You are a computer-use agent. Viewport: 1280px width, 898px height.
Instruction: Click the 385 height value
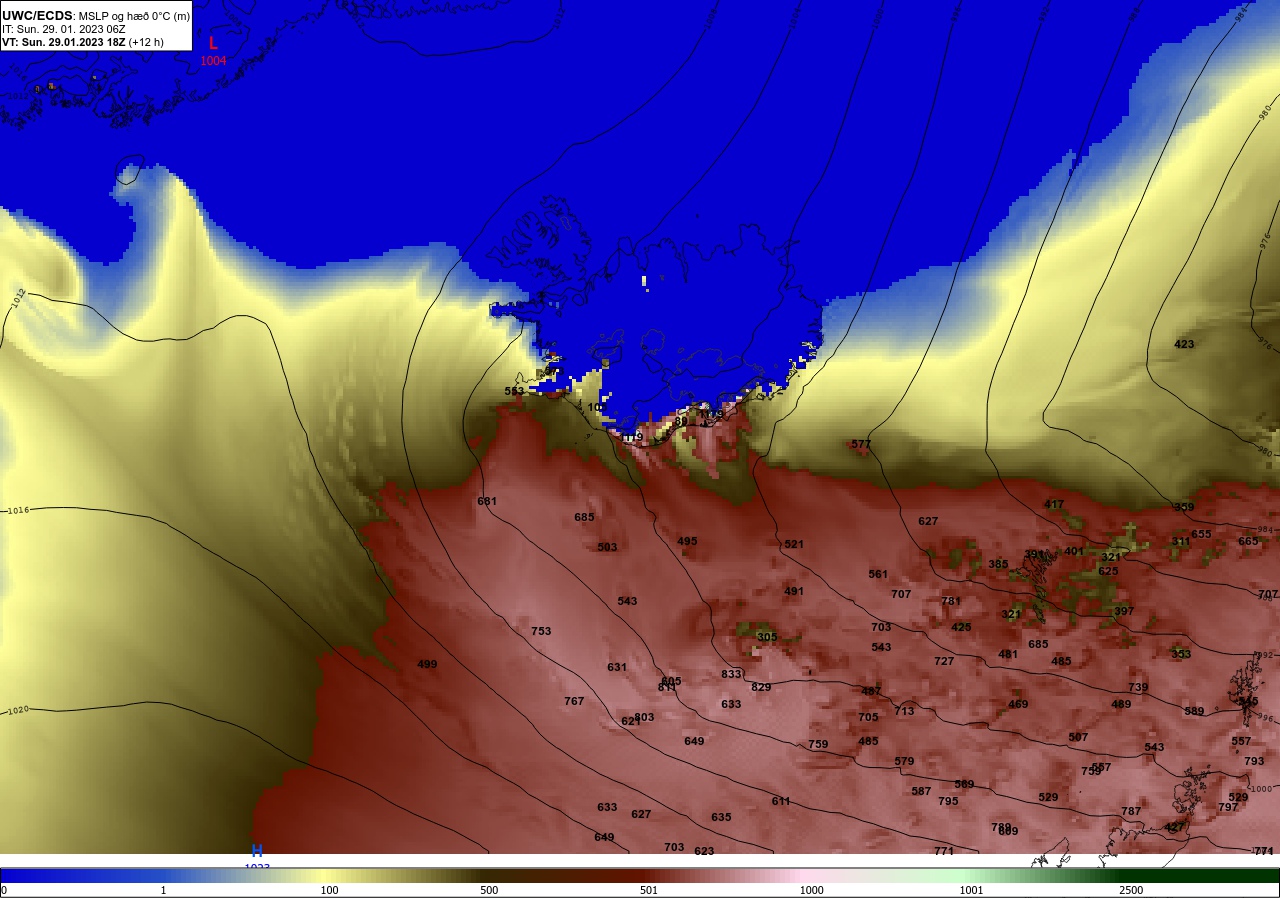click(x=998, y=564)
